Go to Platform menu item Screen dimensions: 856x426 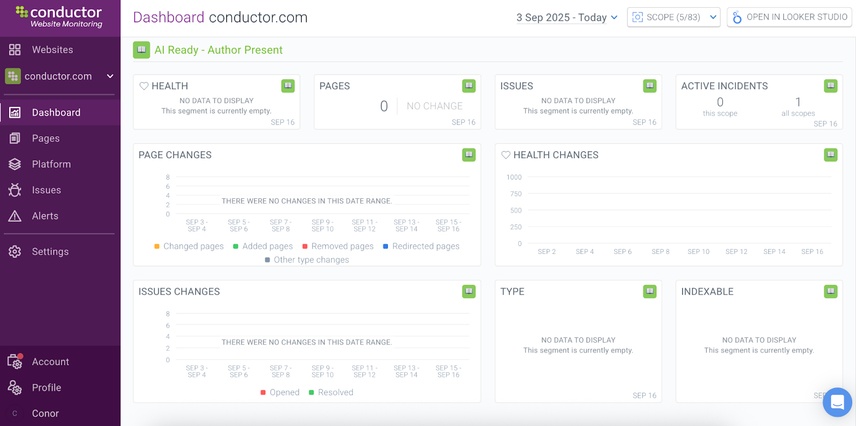[51, 164]
